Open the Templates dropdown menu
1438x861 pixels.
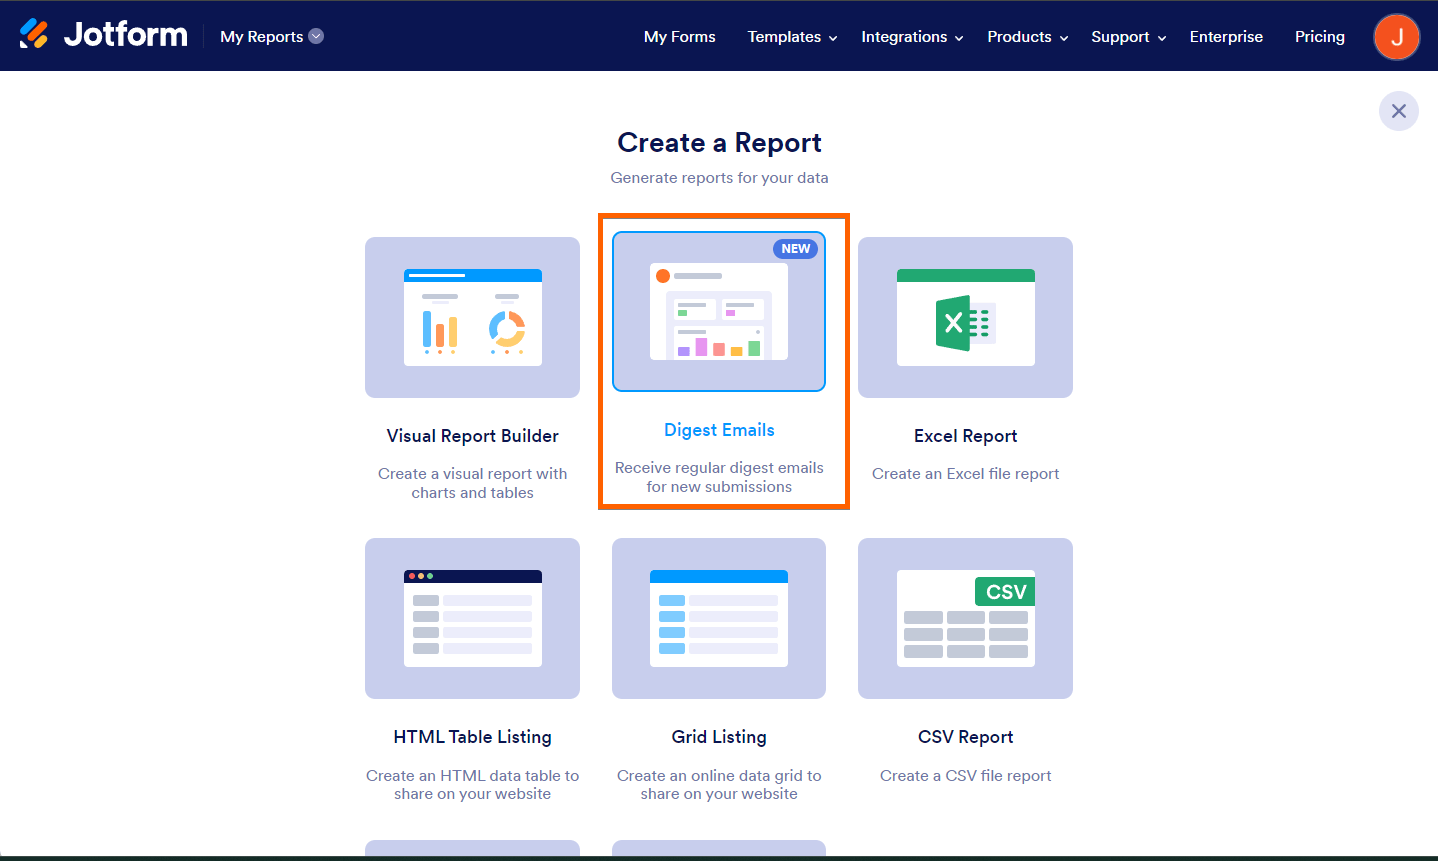[x=792, y=37]
